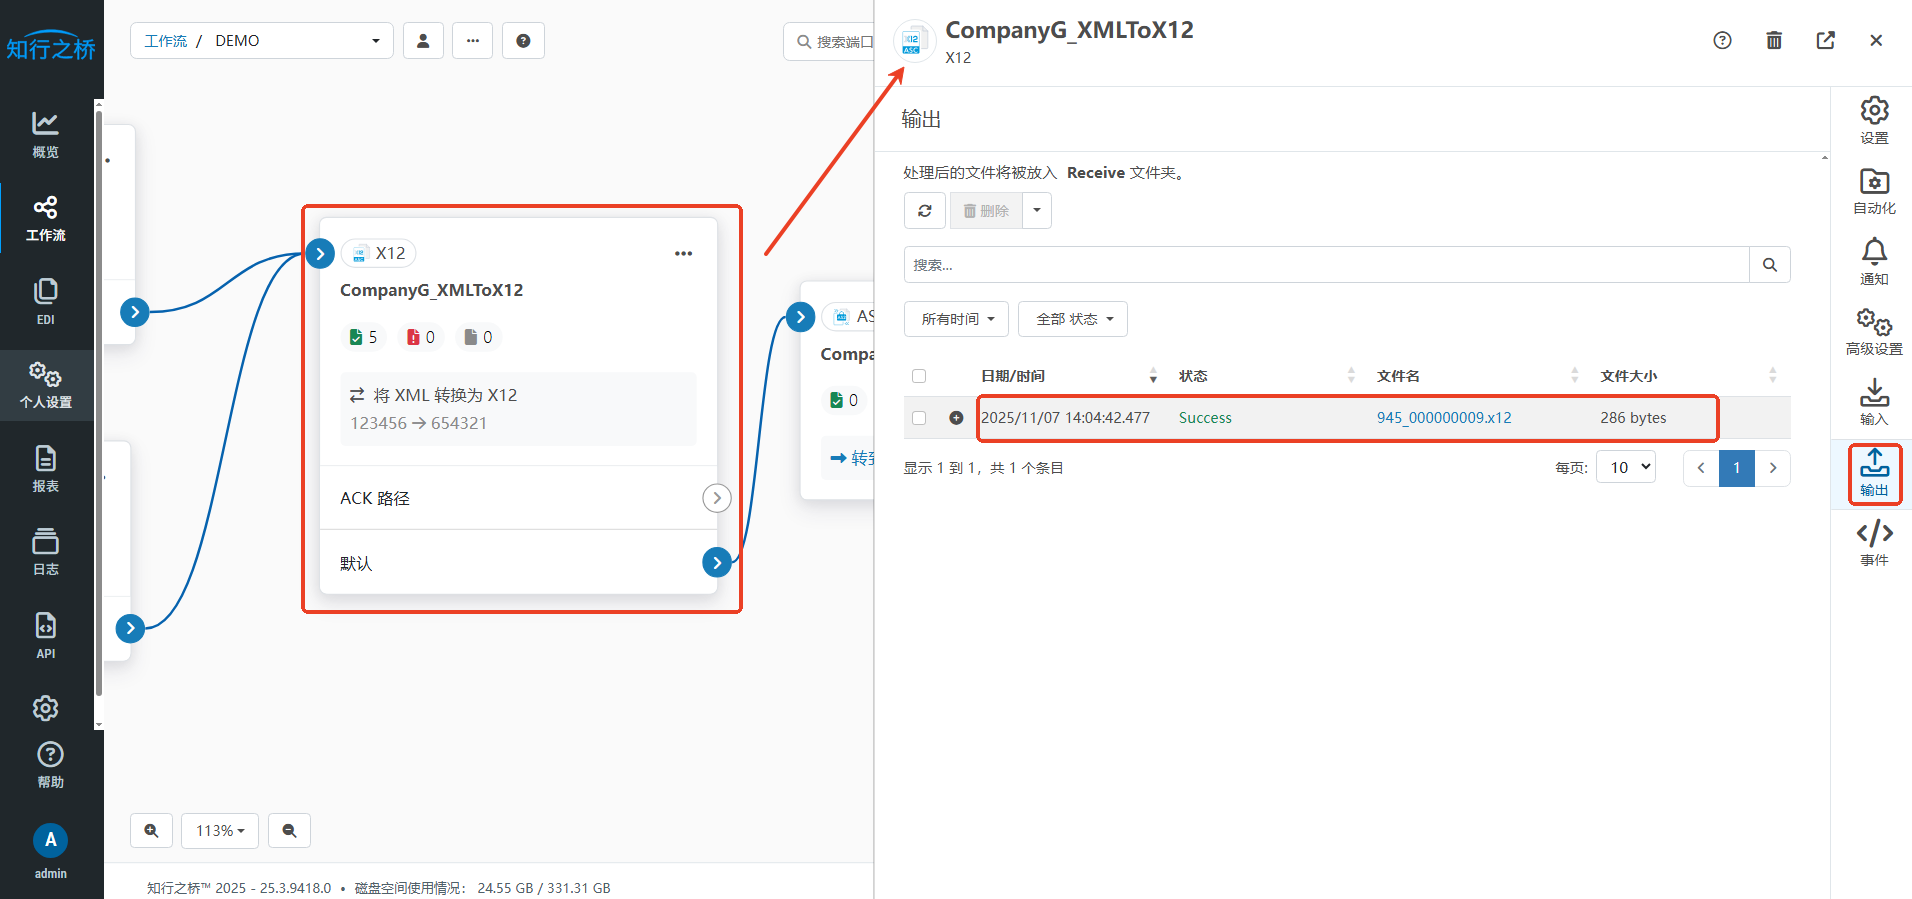Open the 输出 (Output) tab icon
Image resolution: width=1912 pixels, height=899 pixels.
(1874, 473)
